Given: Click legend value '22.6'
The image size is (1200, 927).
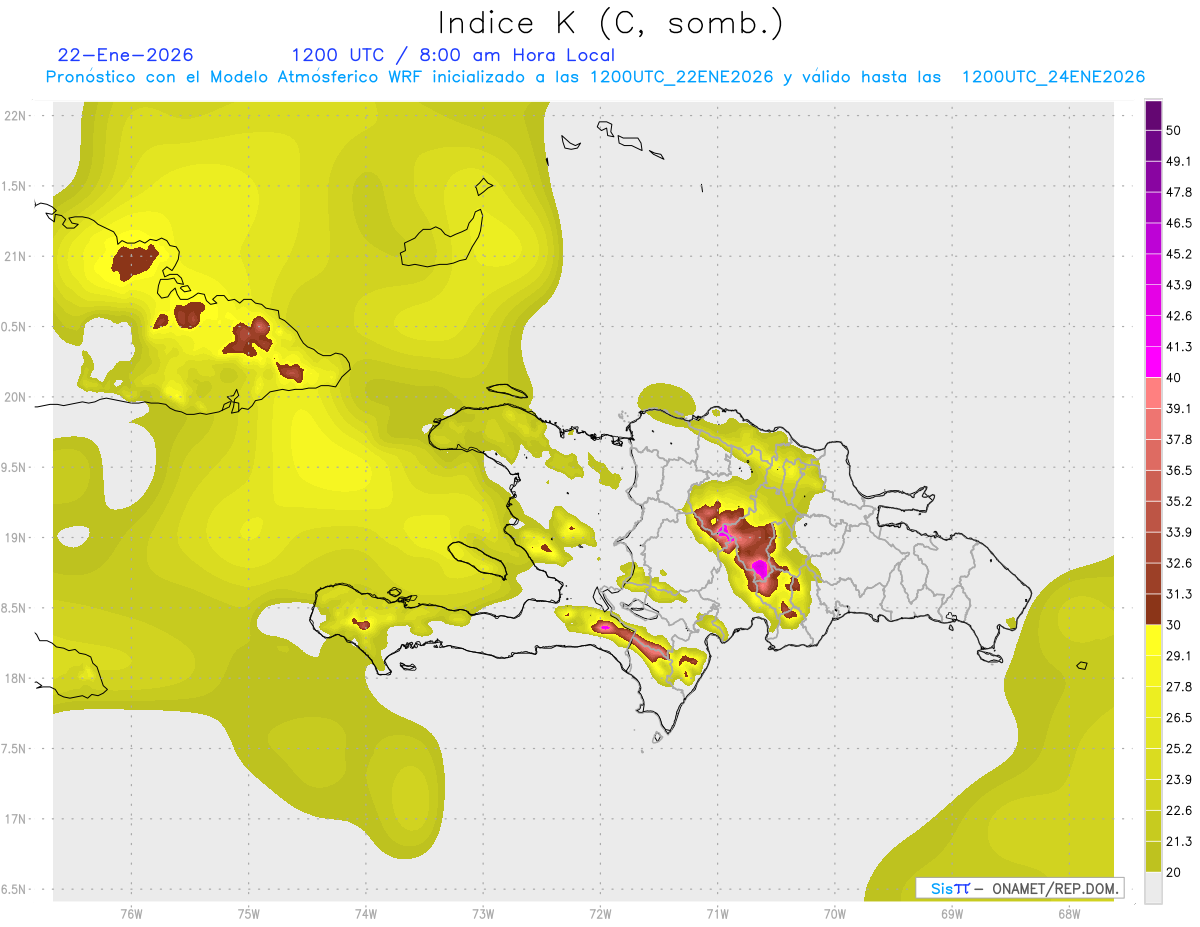Looking at the screenshot, I should click(x=1179, y=810).
